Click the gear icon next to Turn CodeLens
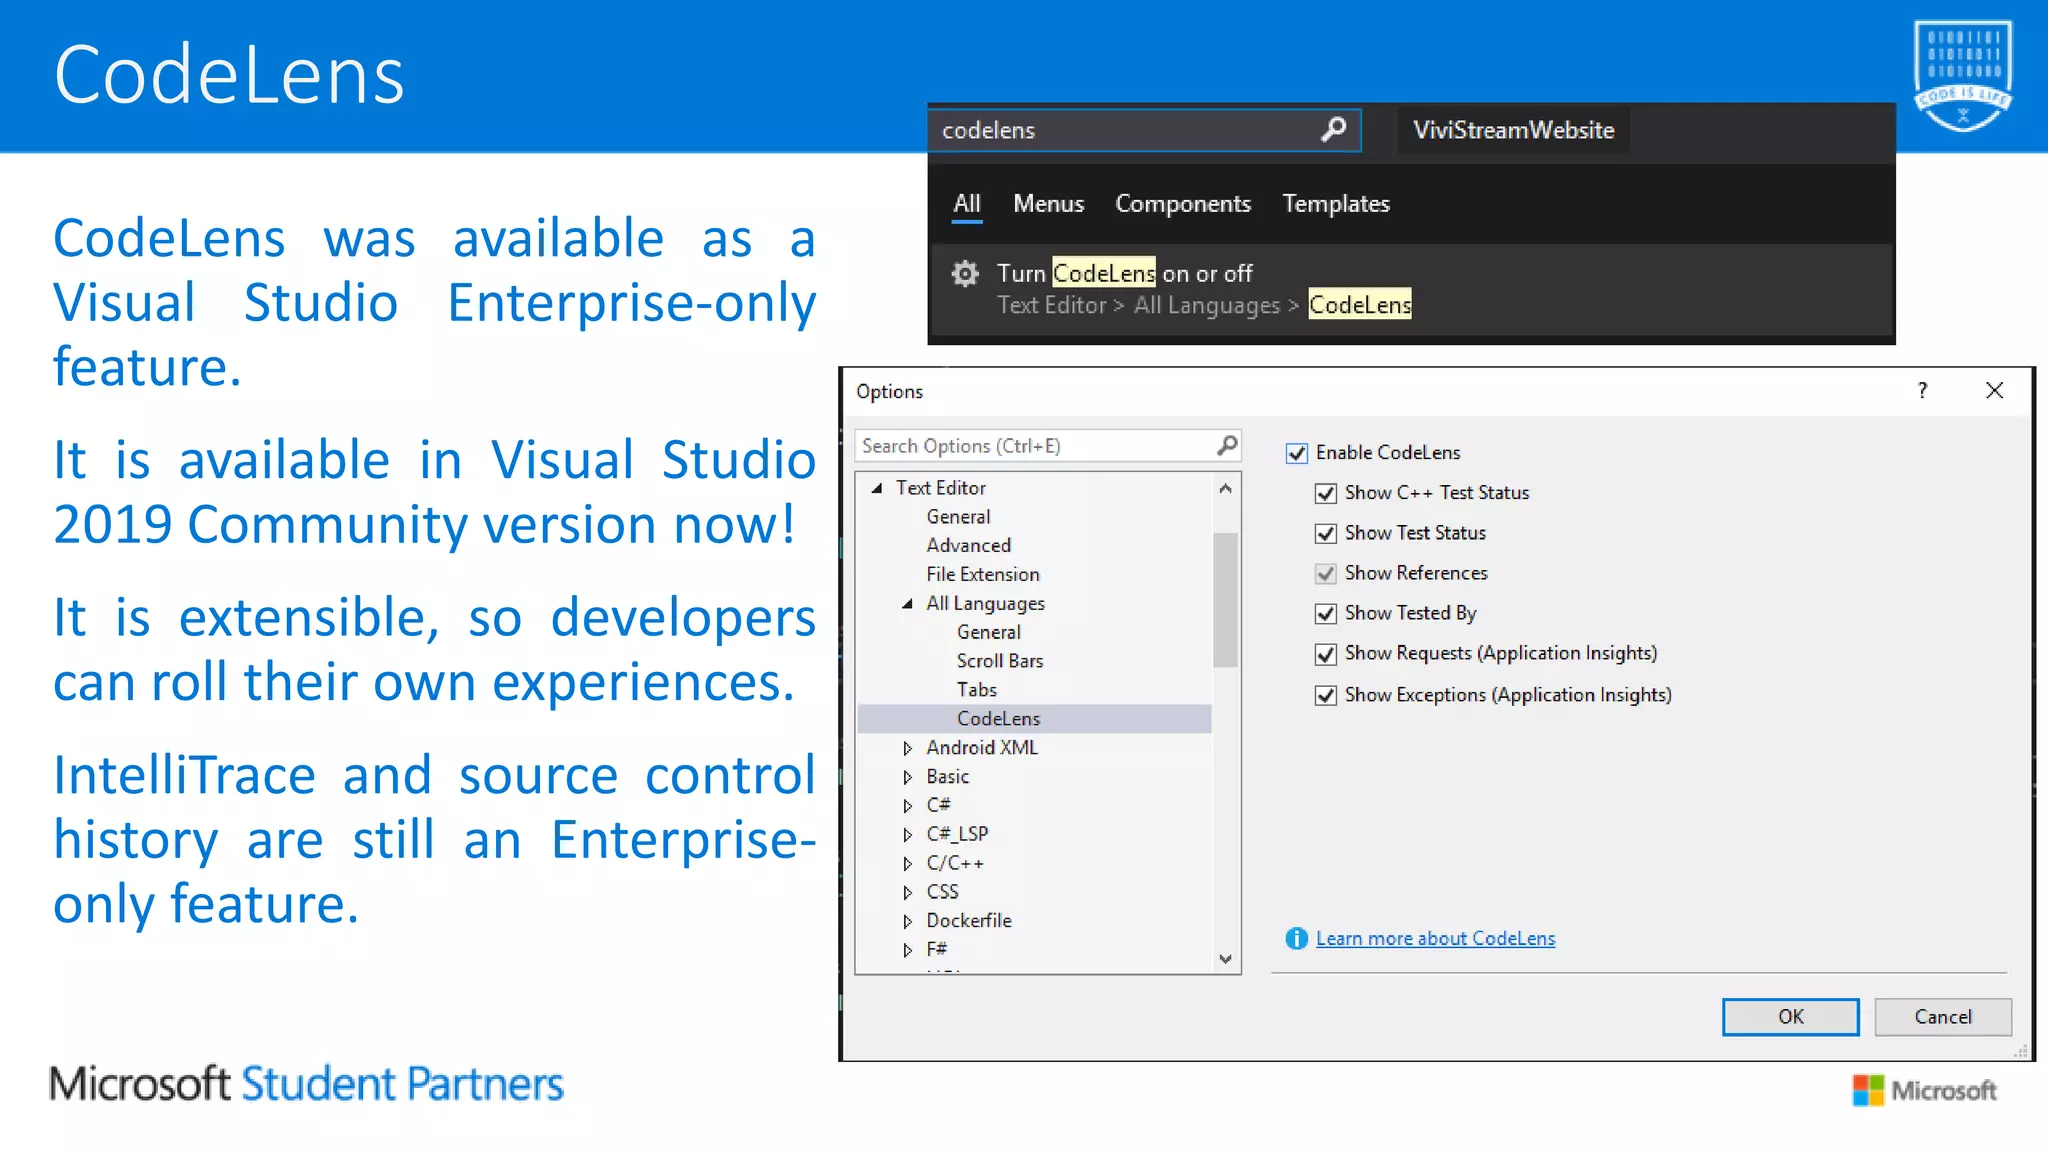Viewport: 2048px width, 1152px height. (965, 274)
